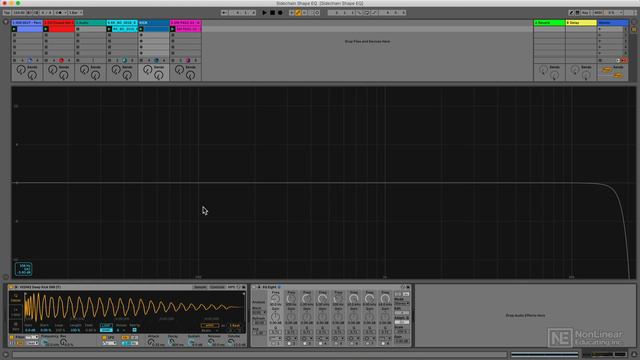Select 1-Shot mode in Simpler

tap(16, 312)
